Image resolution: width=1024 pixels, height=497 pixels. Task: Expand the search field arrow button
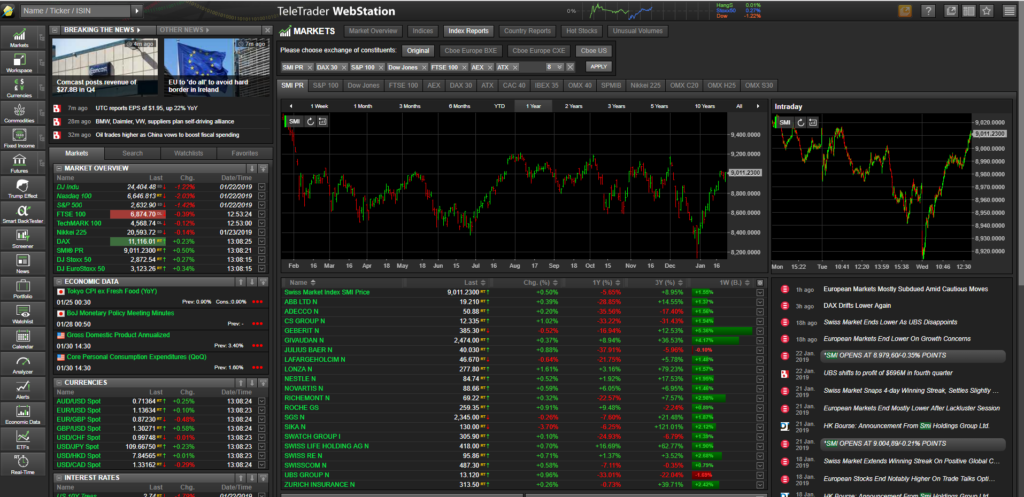136,10
